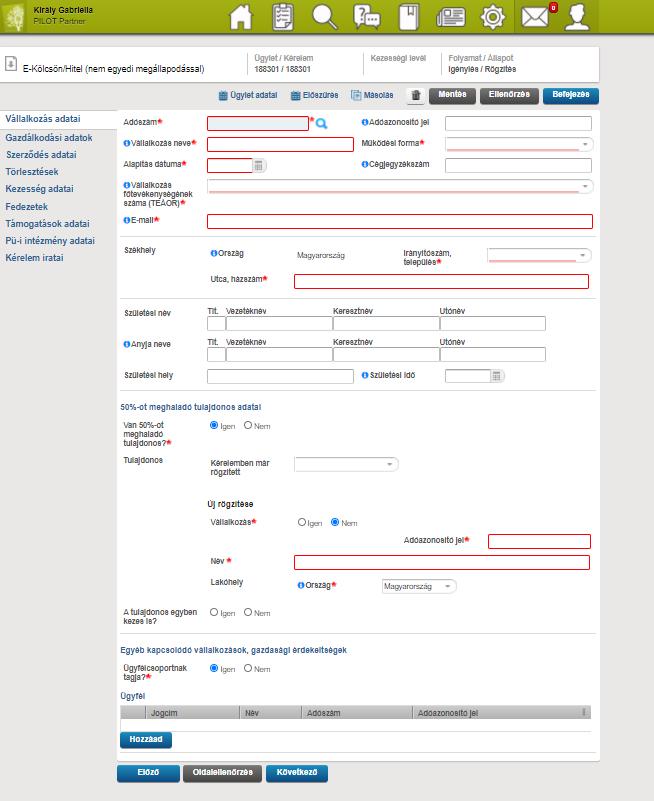Screen dimensions: 654x801
Task: Focus the Adószám input field
Action: click(x=258, y=124)
